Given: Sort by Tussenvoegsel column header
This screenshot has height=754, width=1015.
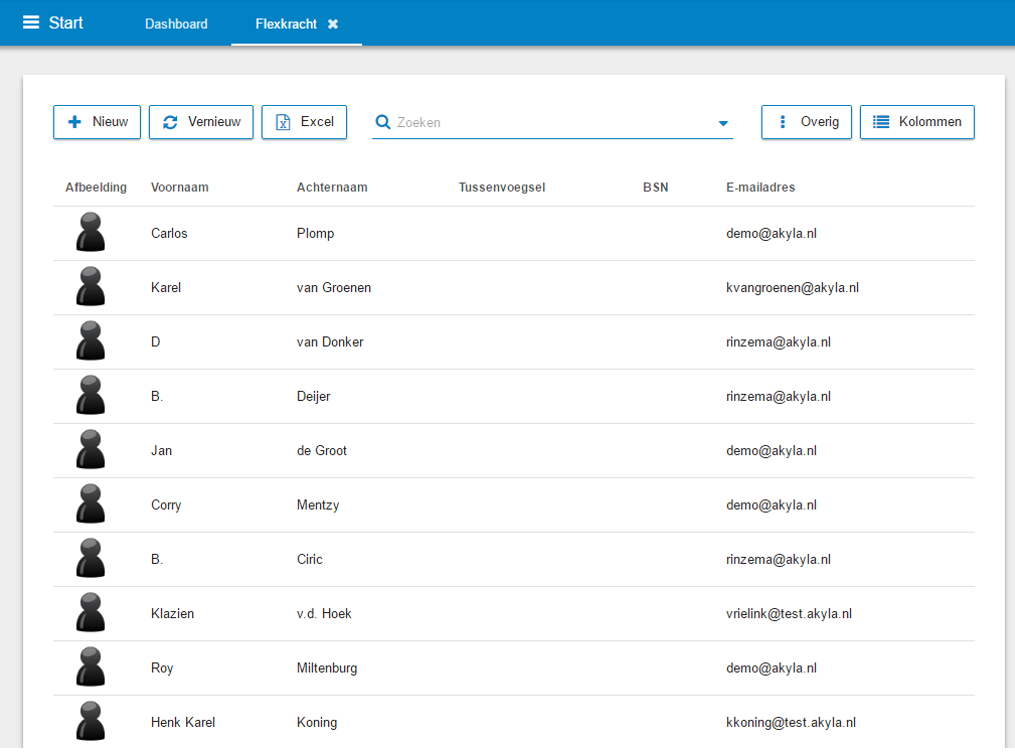Looking at the screenshot, I should 502,188.
